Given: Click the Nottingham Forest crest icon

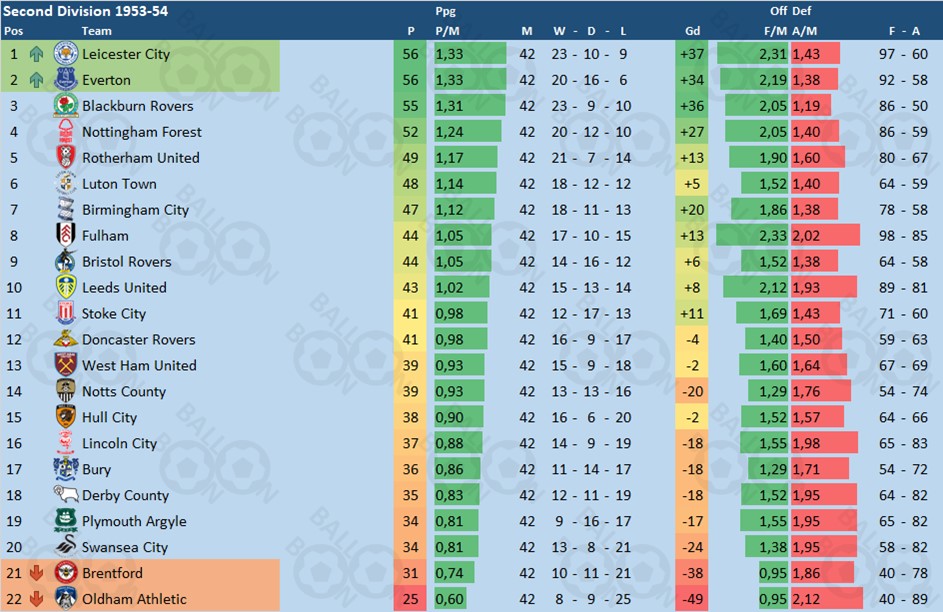Looking at the screenshot, I should (66, 132).
